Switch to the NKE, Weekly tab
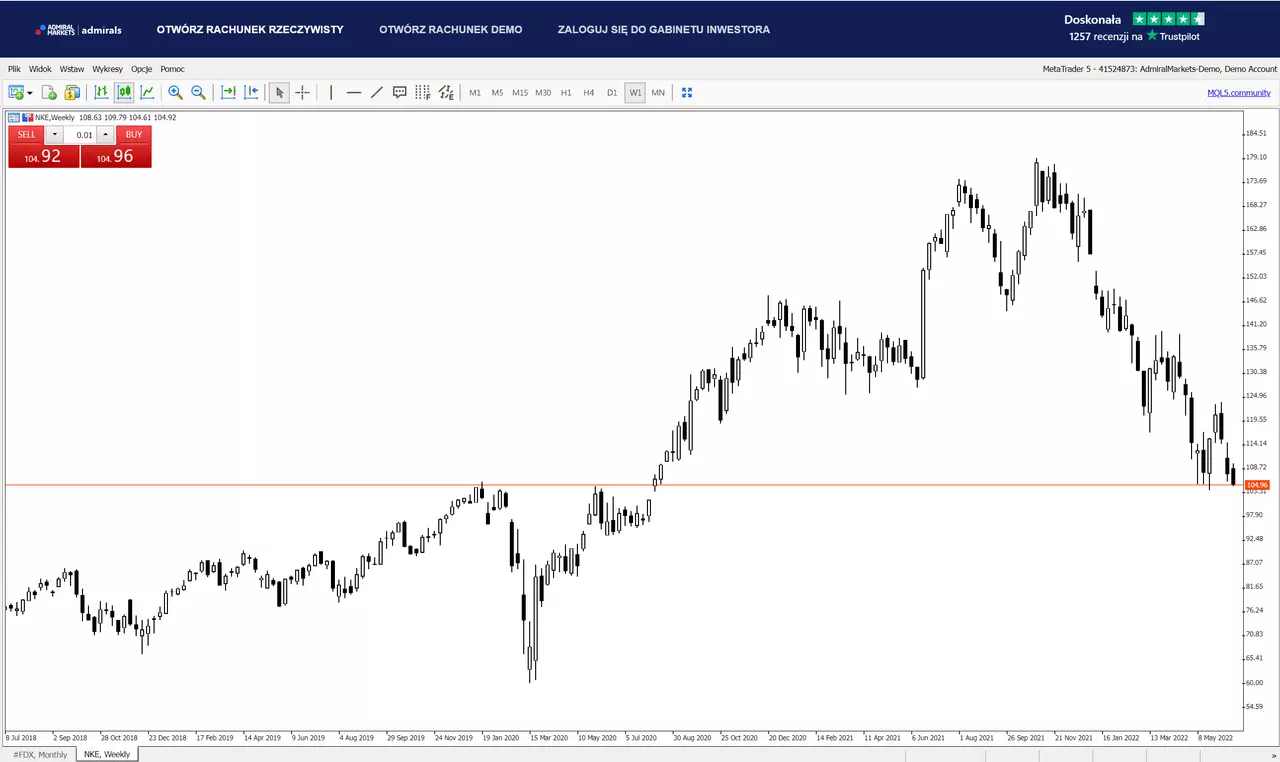Viewport: 1280px width, 762px height. point(107,754)
